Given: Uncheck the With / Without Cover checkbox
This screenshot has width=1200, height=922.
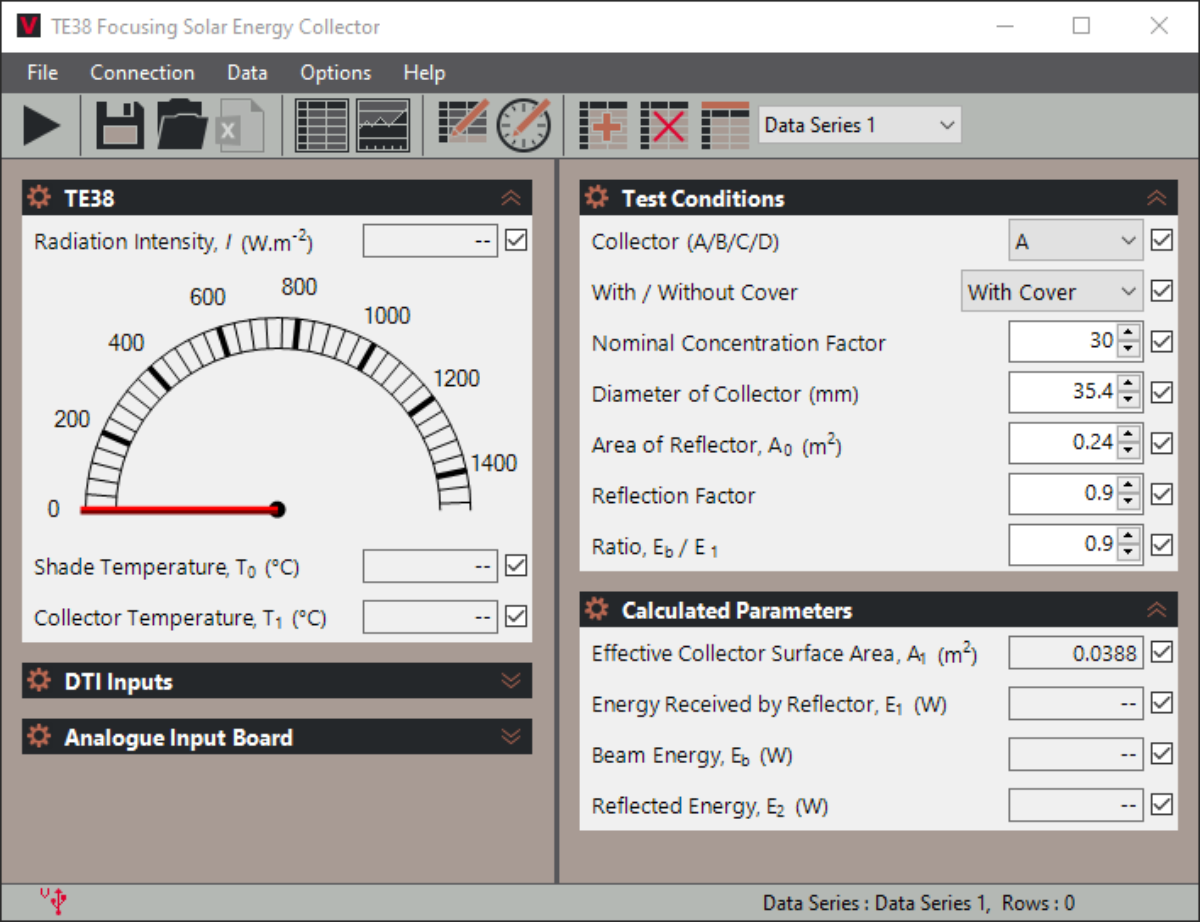Looking at the screenshot, I should pos(1161,291).
